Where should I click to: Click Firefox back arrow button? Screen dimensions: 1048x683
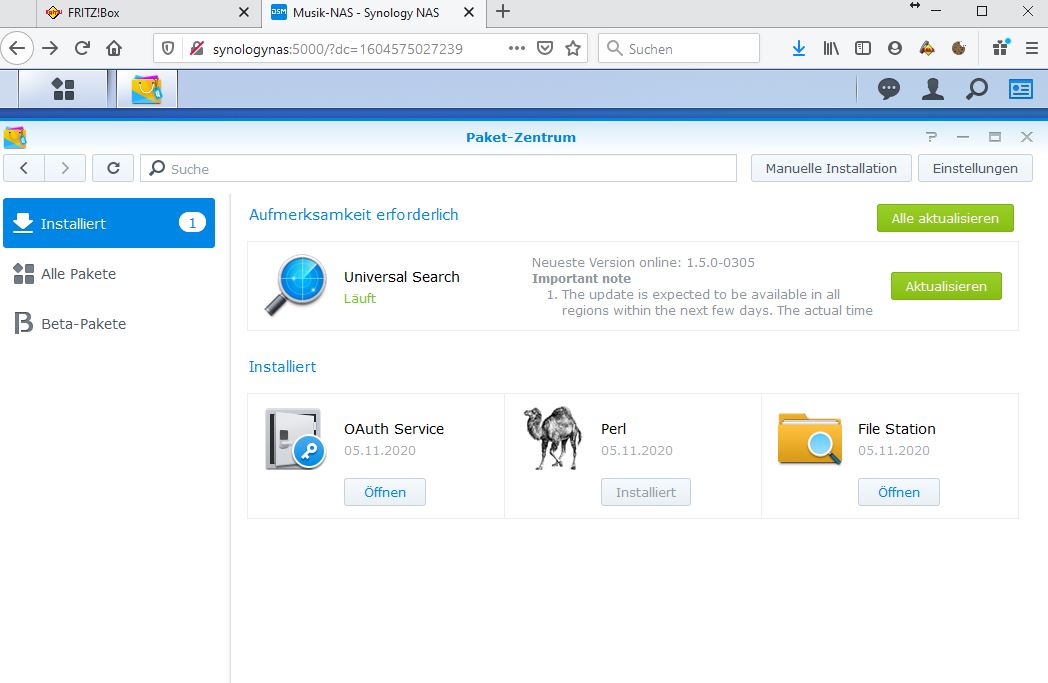(17, 48)
